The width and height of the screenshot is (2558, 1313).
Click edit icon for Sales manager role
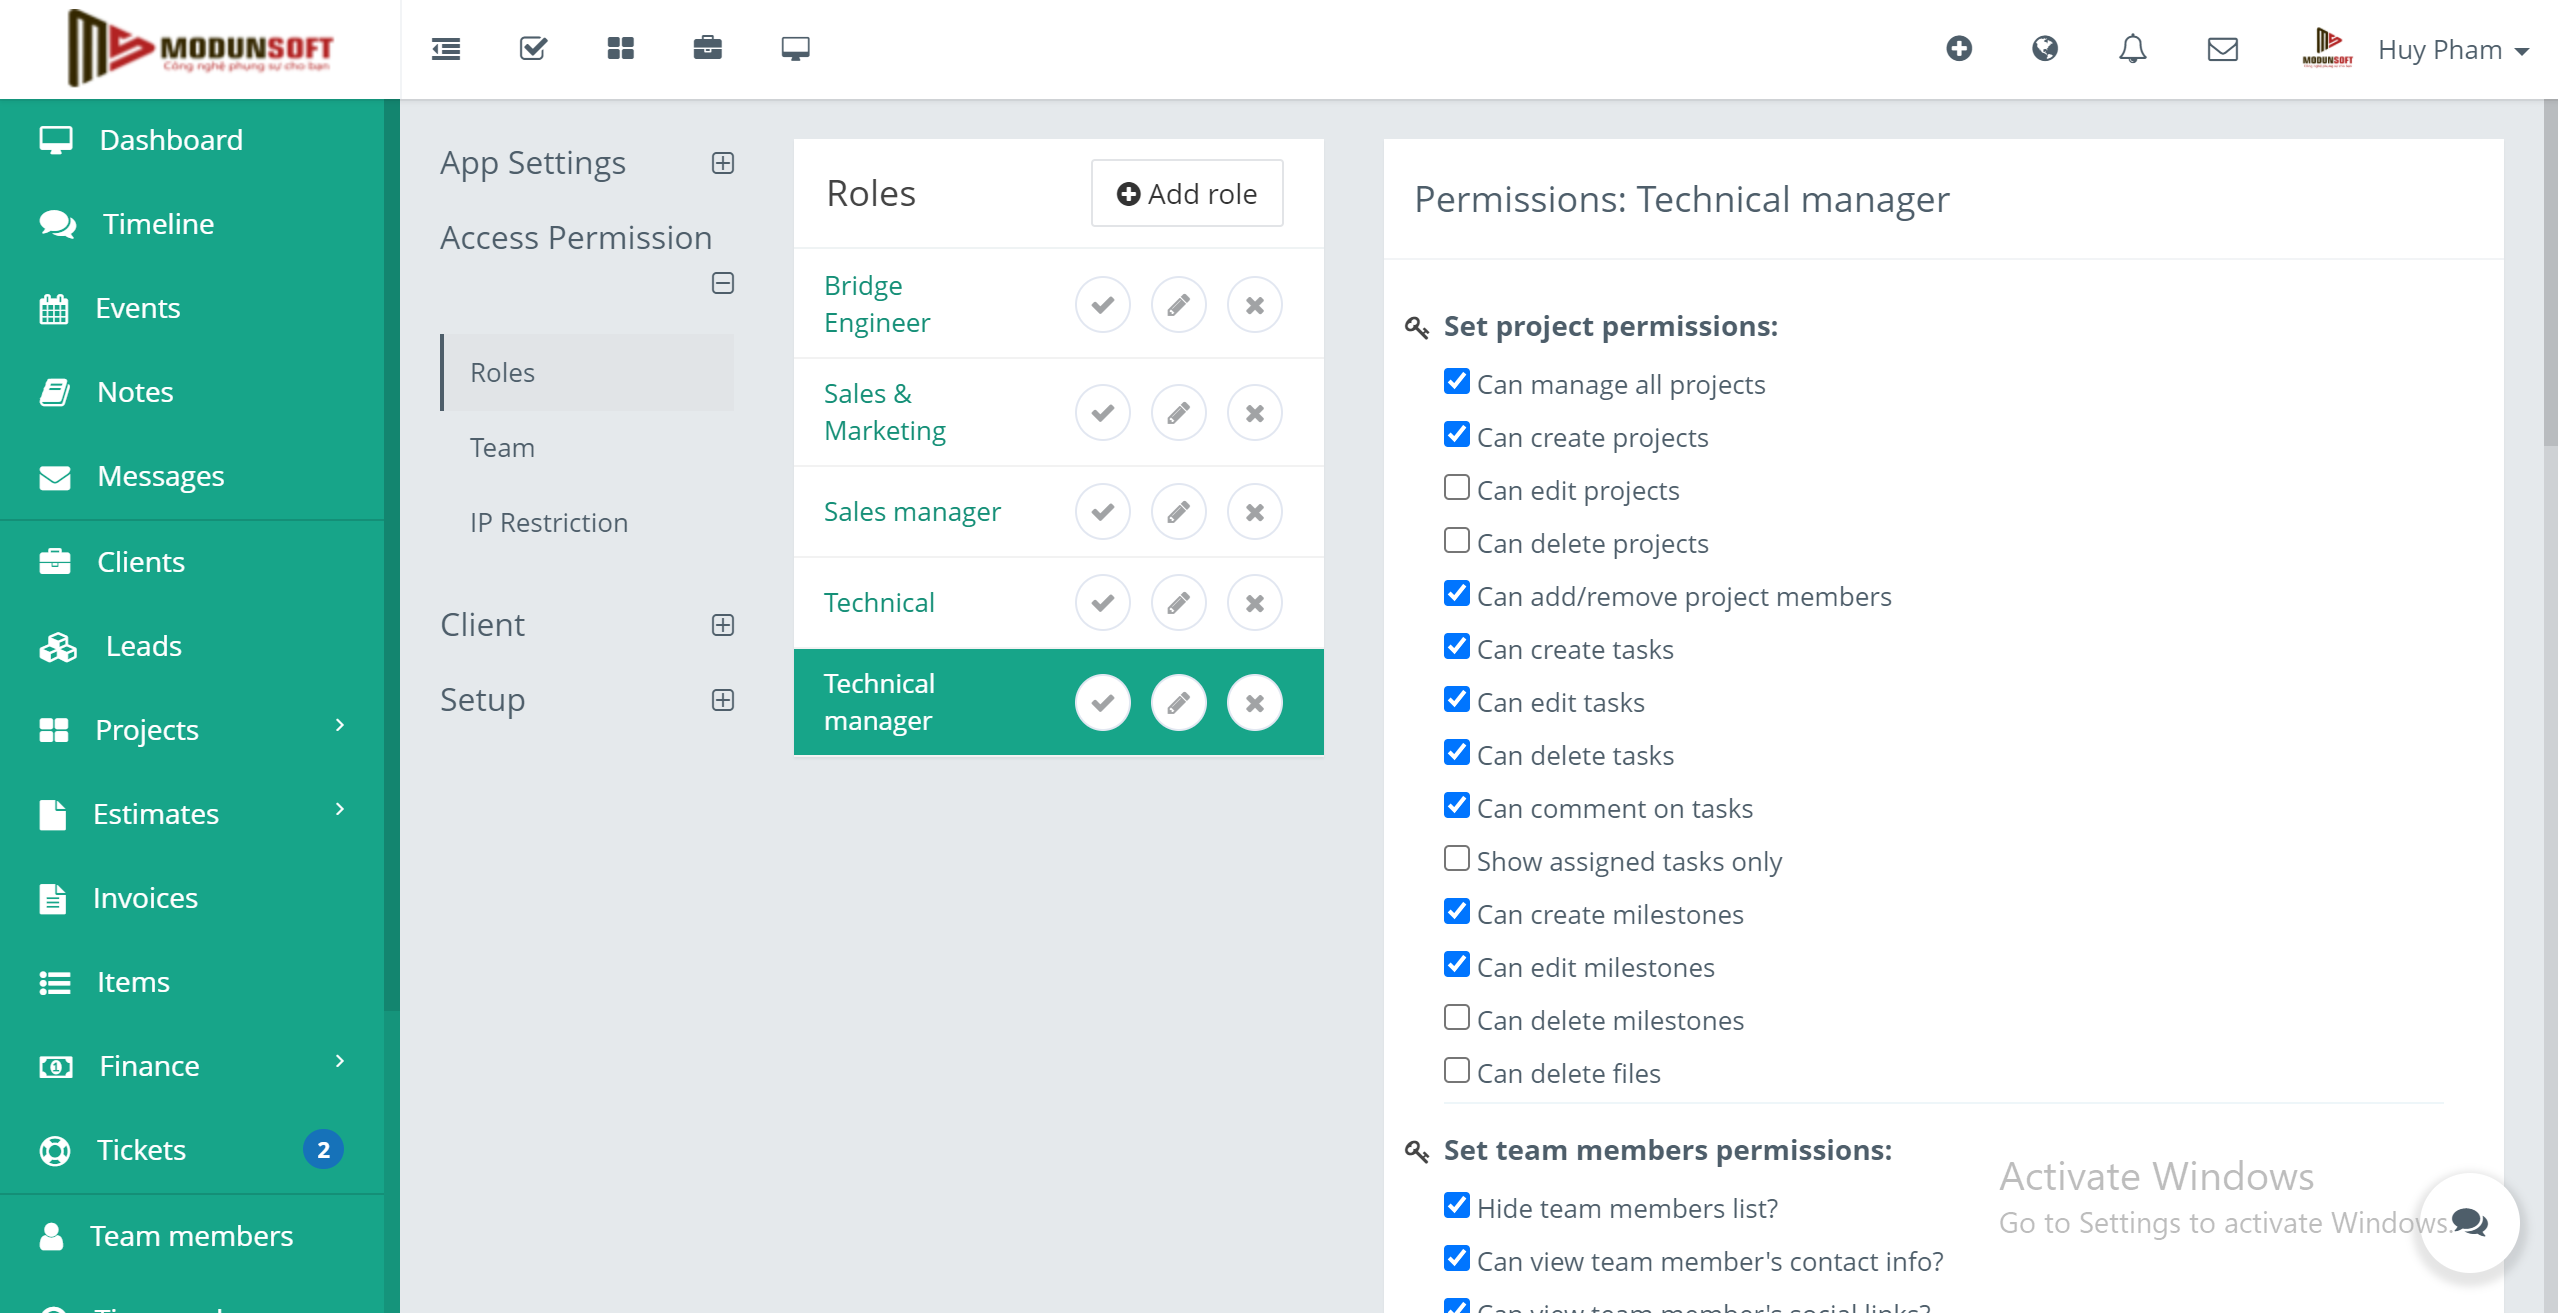1179,512
